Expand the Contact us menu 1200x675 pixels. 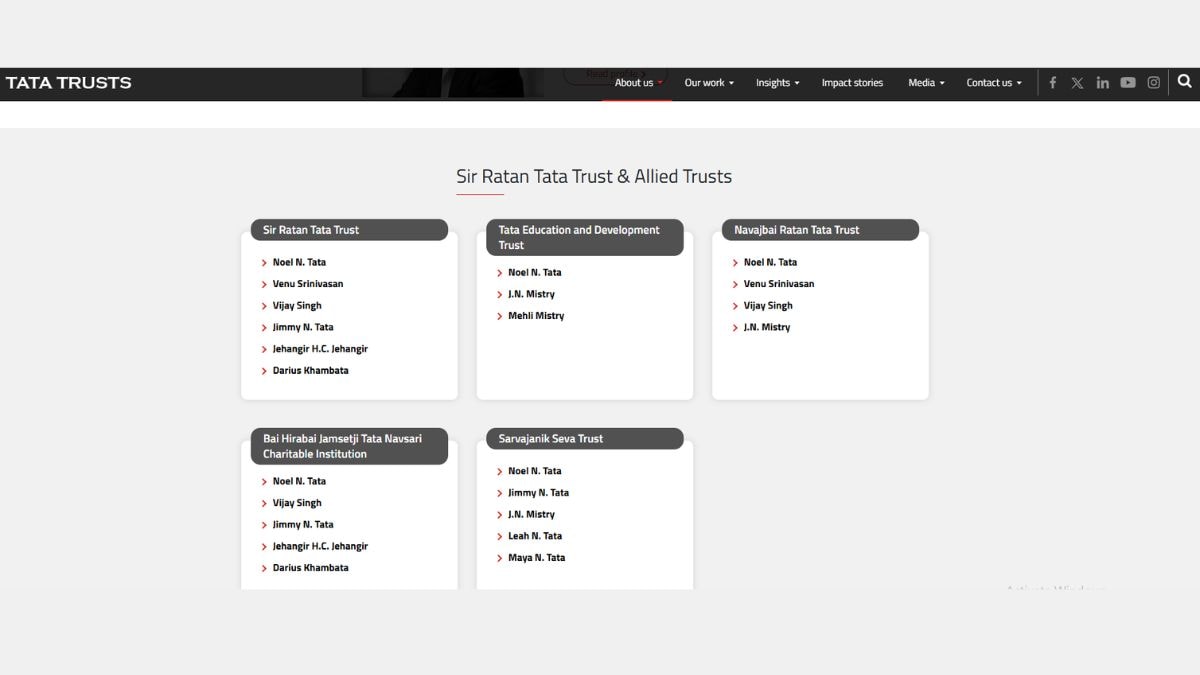click(994, 83)
